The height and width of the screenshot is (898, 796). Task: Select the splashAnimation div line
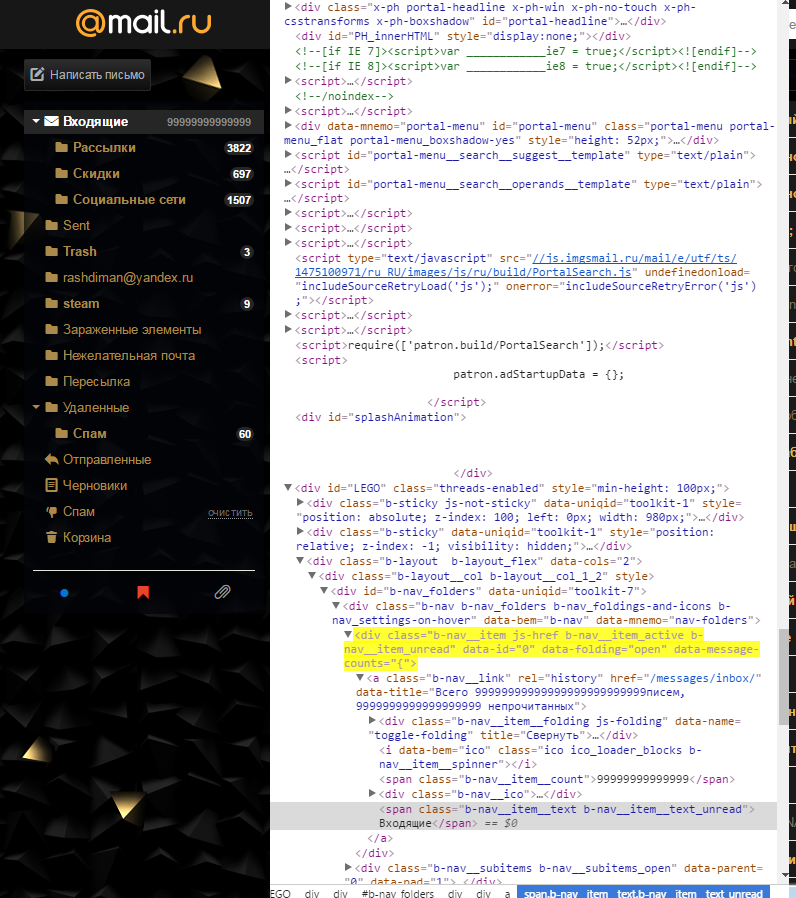pos(380,418)
